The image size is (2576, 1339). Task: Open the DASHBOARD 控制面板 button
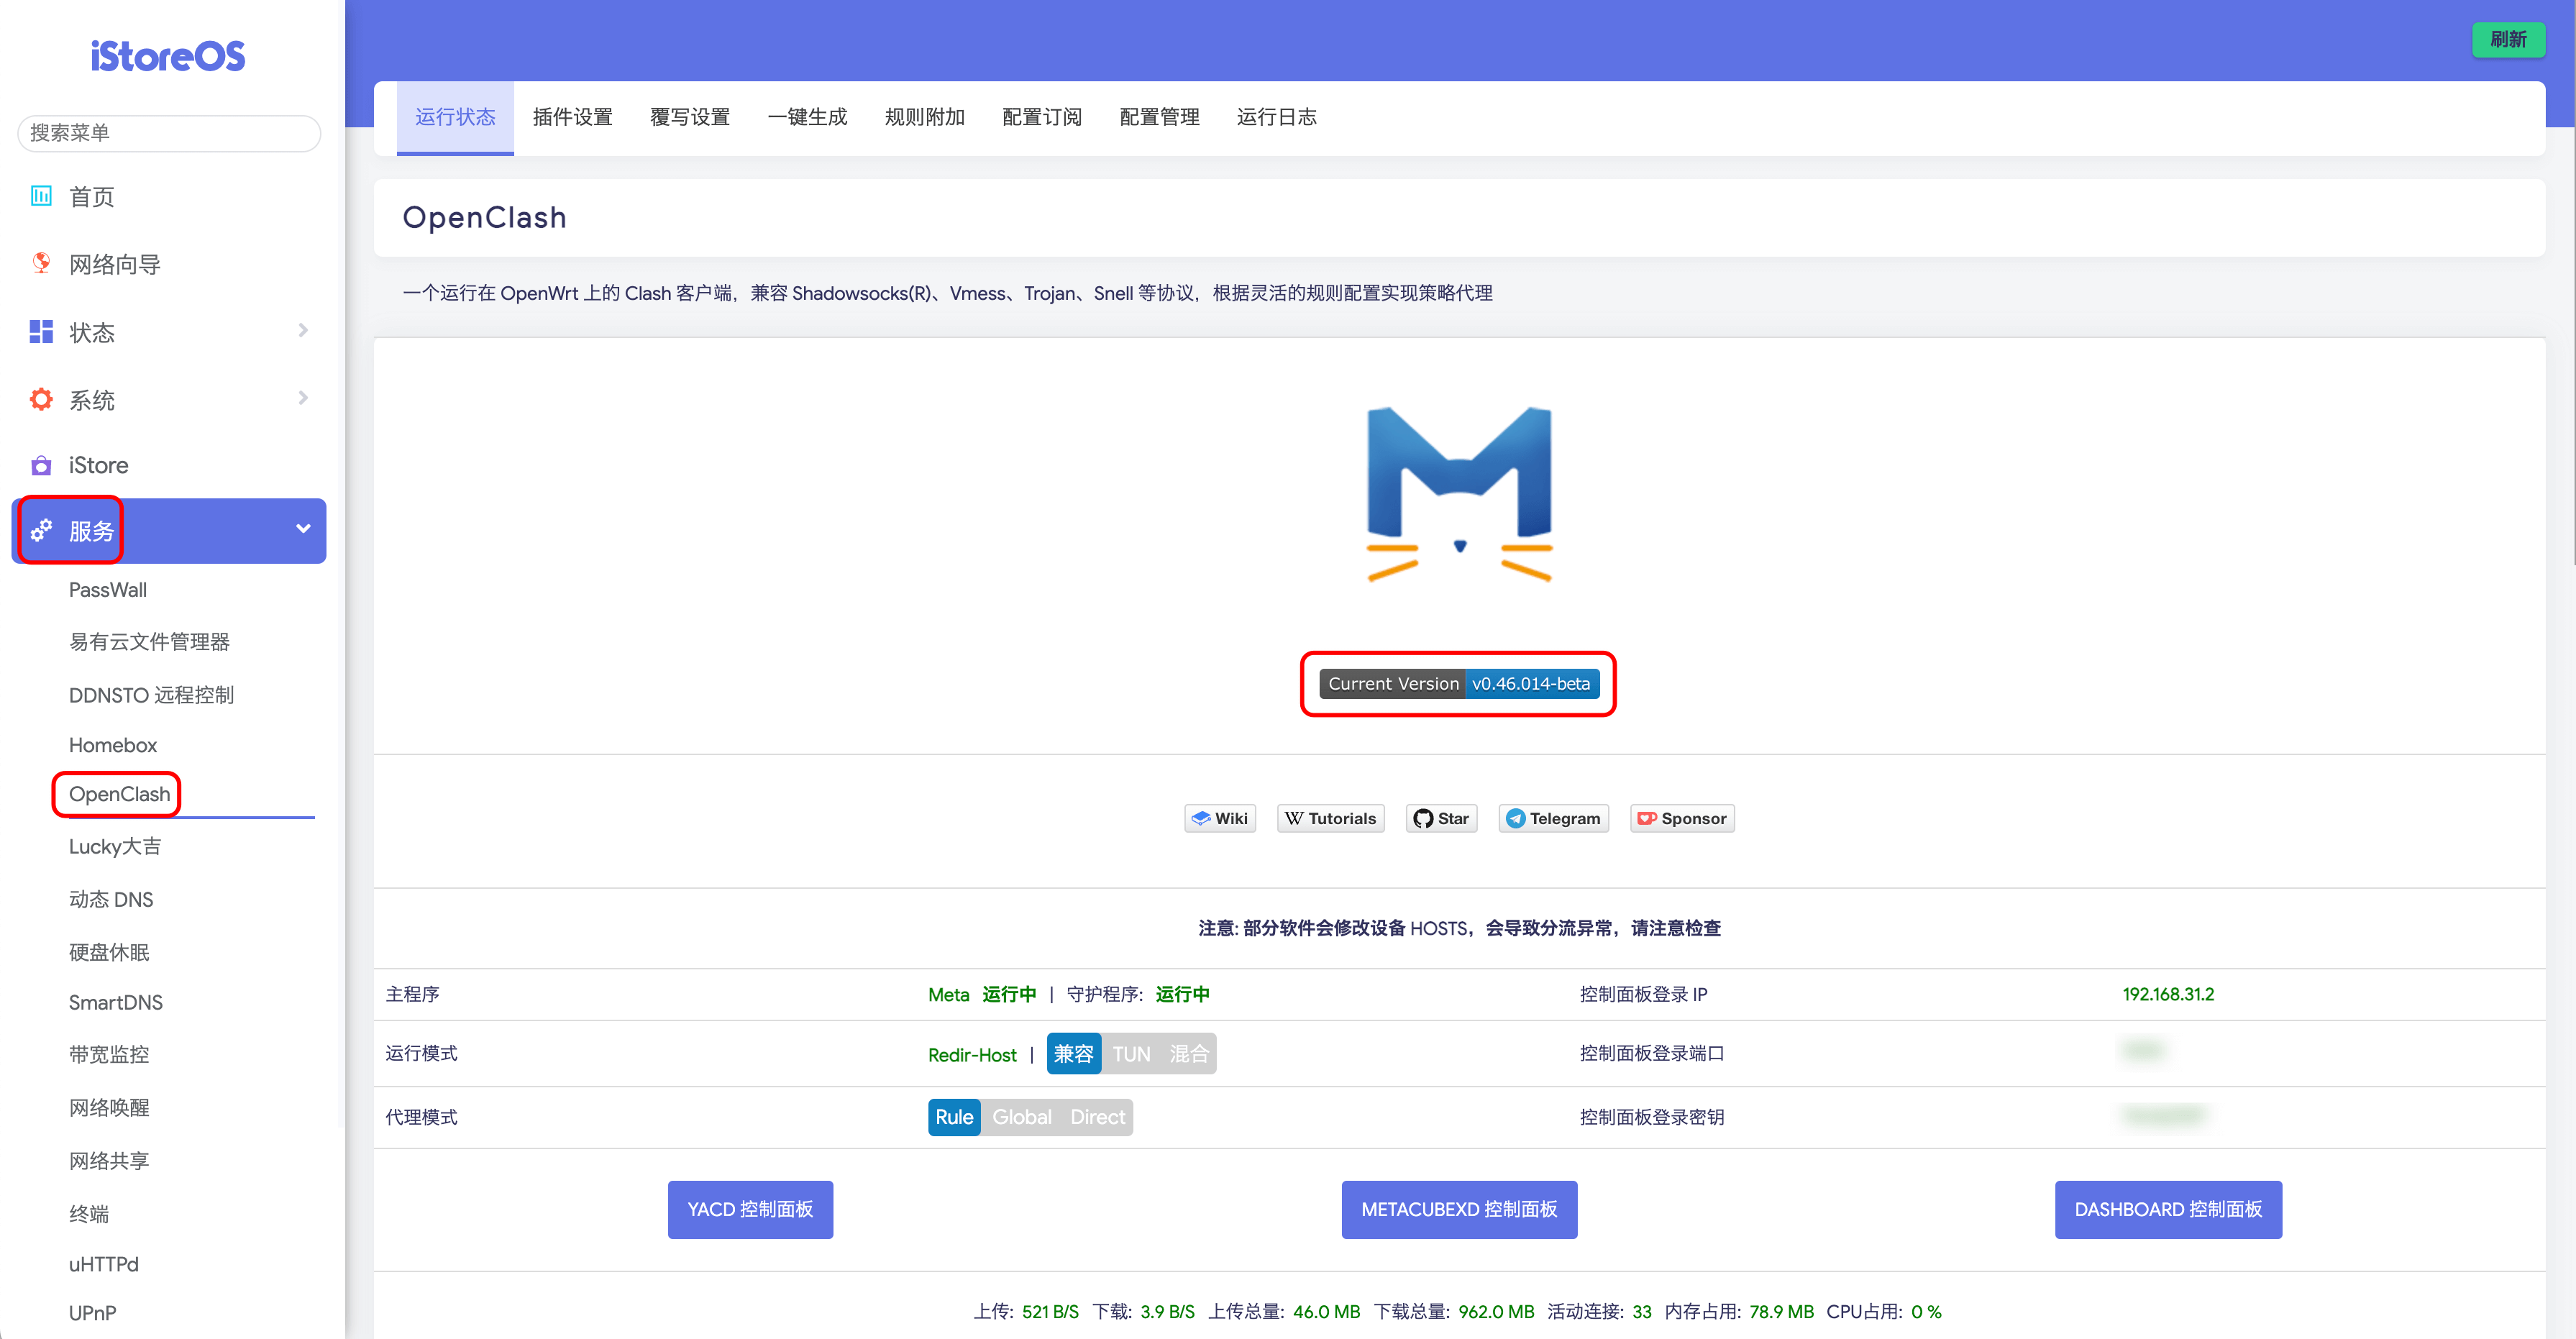click(2168, 1209)
